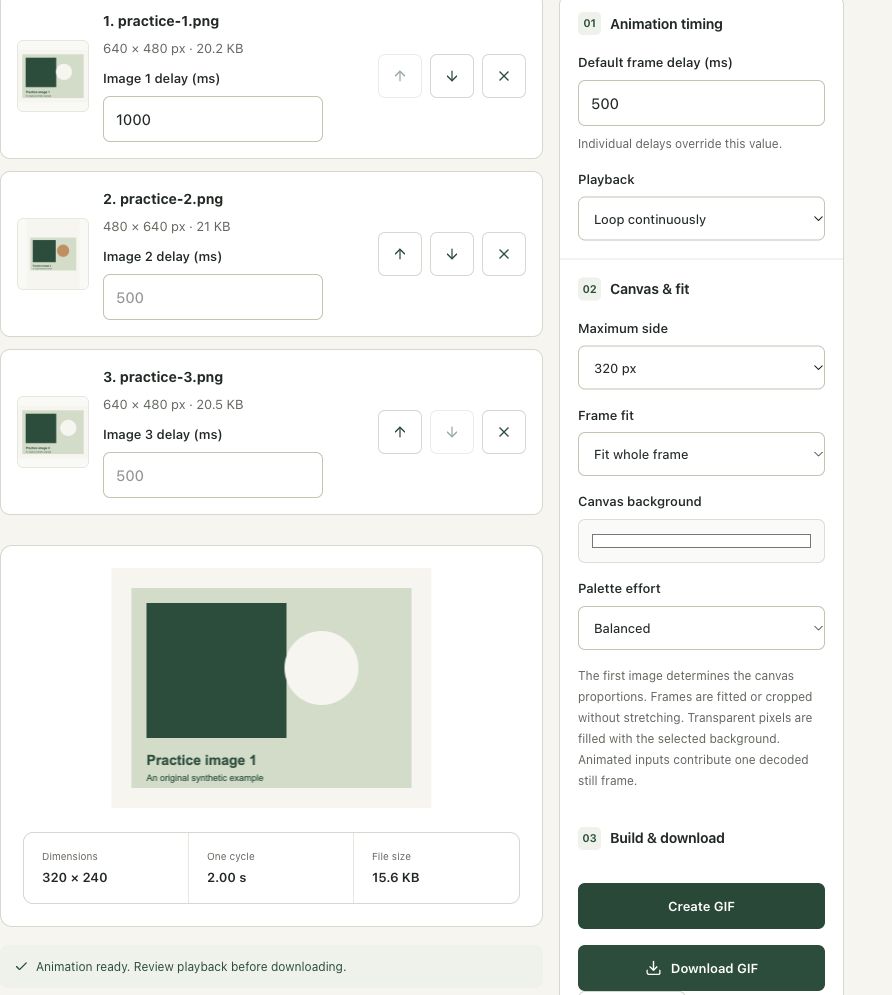Move practice-1.png up in the order
892x995 pixels.
[400, 76]
